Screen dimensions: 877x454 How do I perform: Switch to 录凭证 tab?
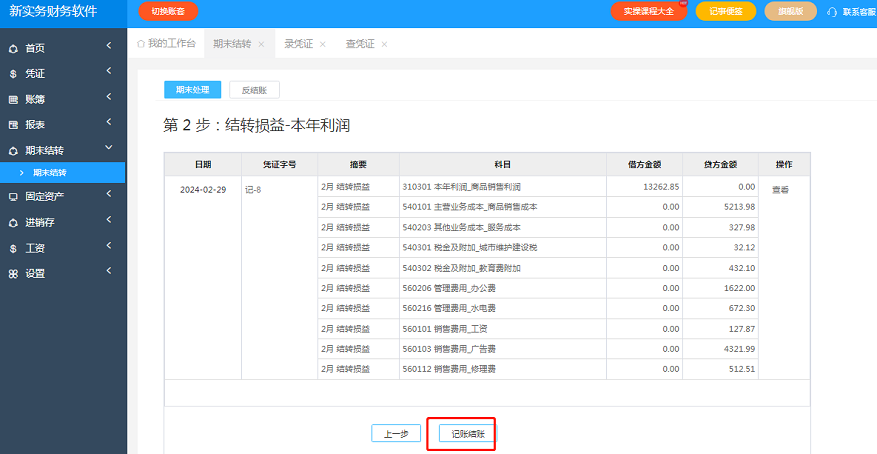click(x=305, y=44)
